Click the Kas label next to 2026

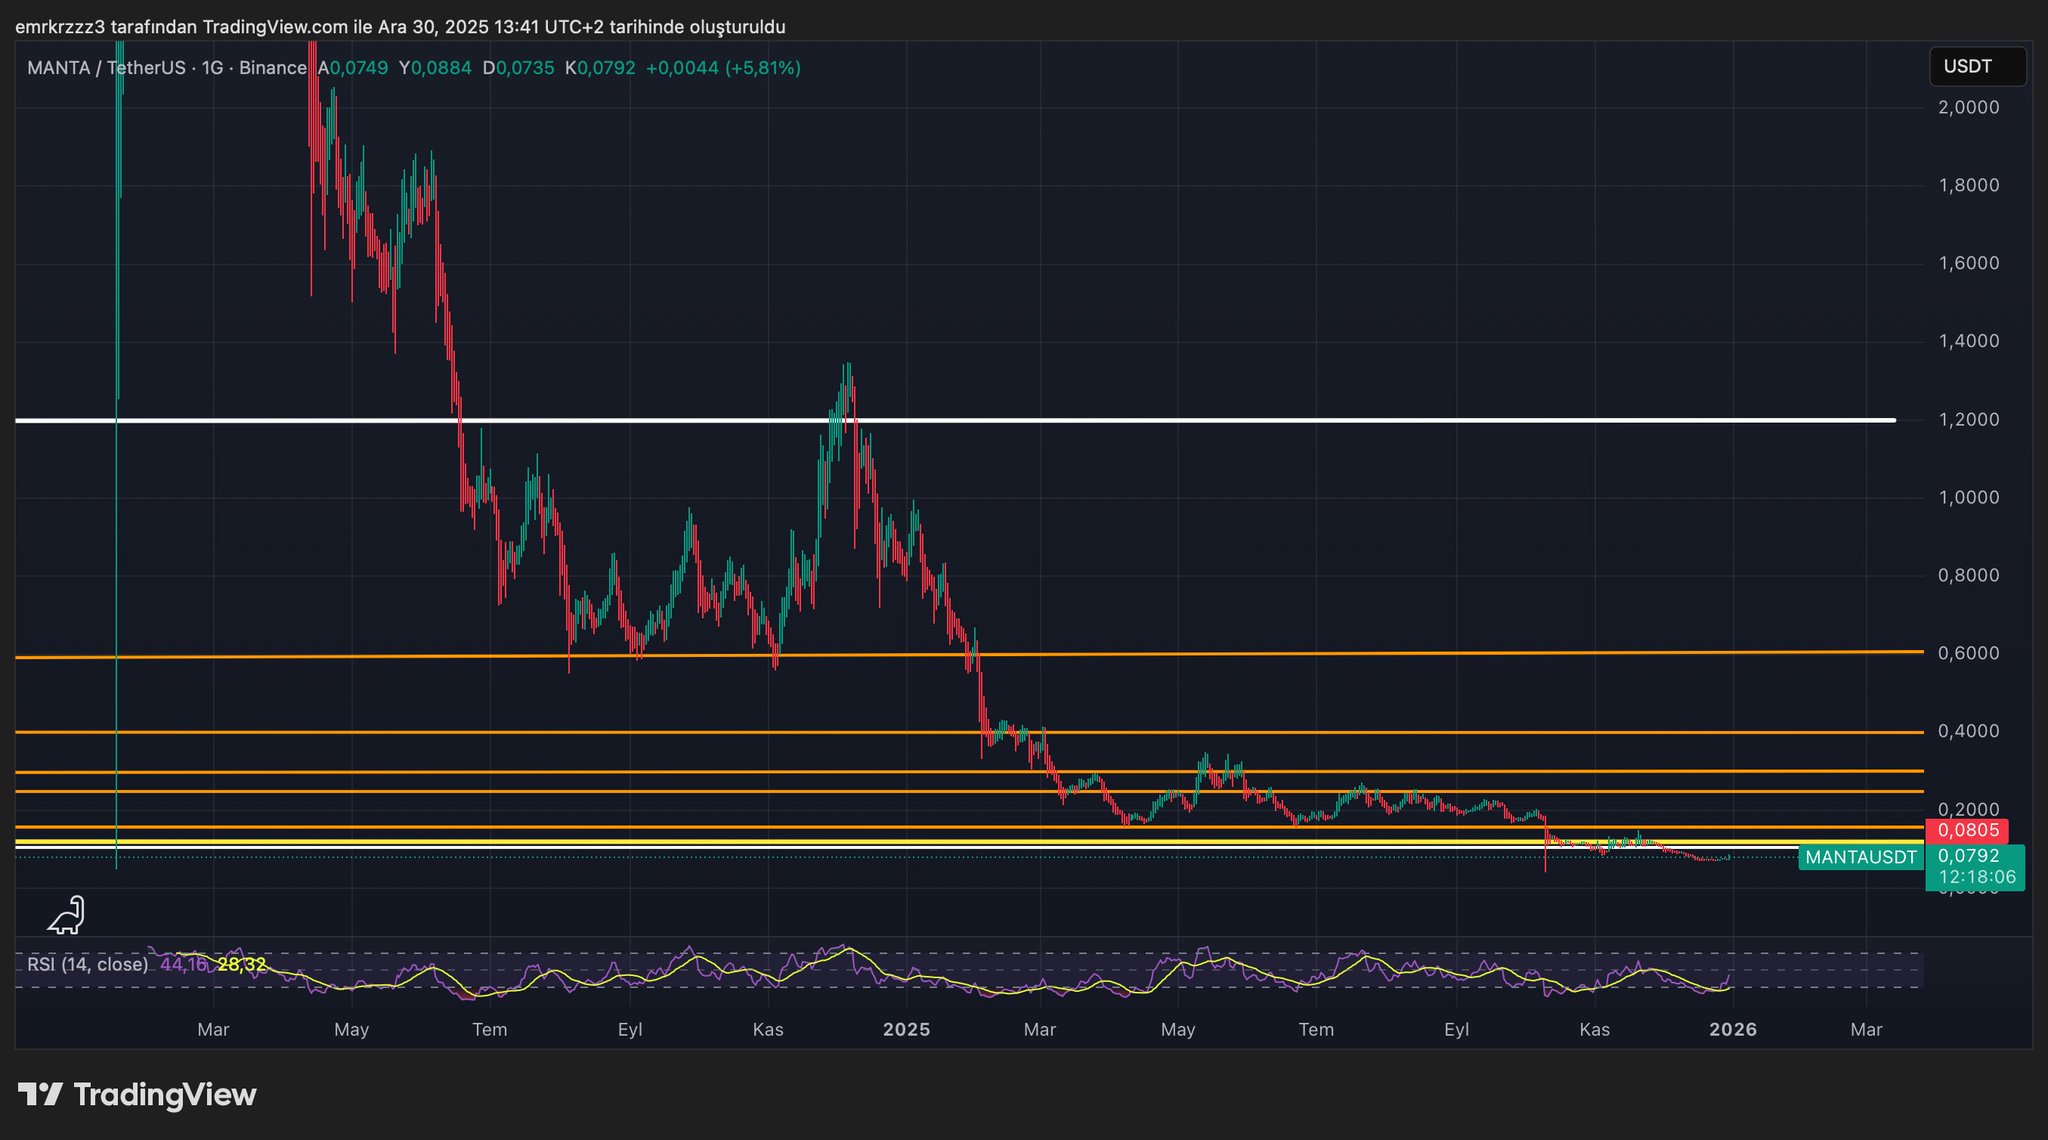(x=1594, y=1029)
